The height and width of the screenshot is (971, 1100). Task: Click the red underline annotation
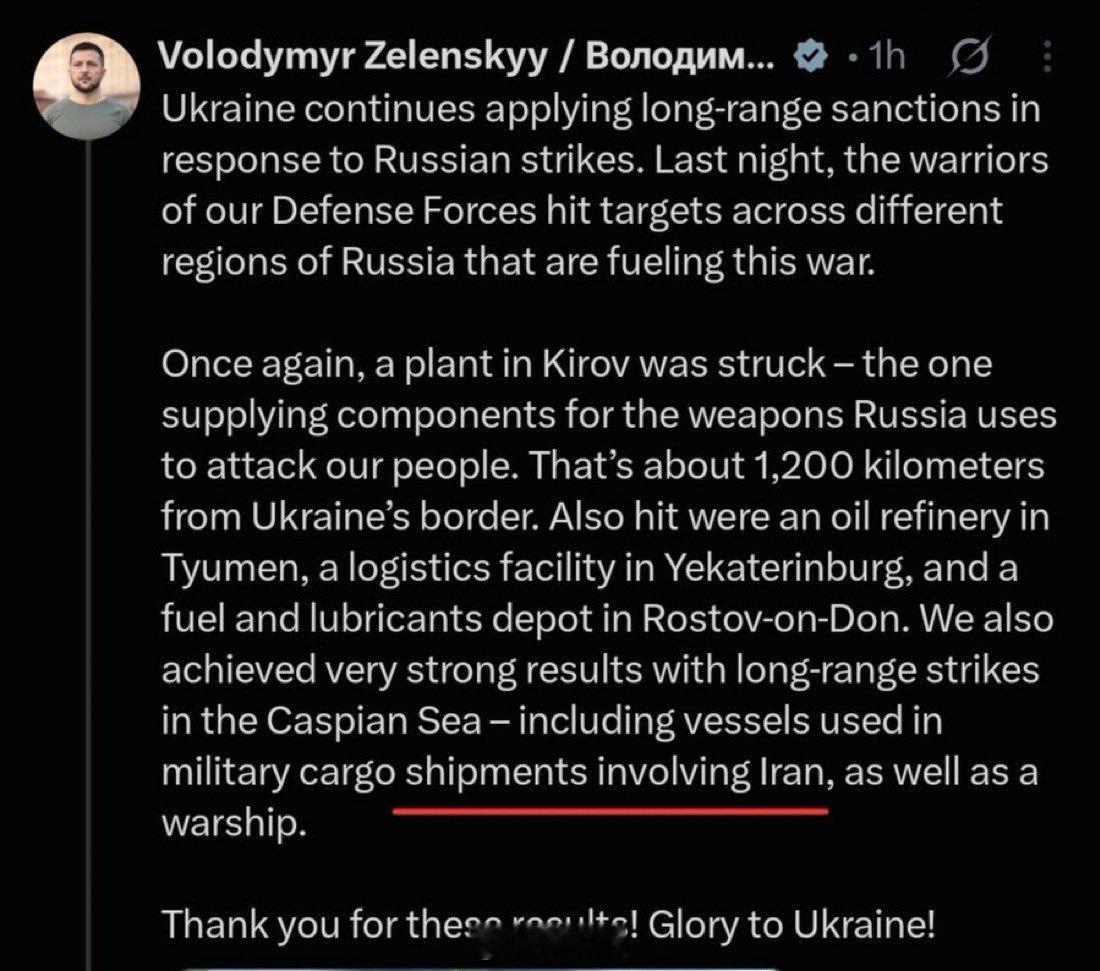coord(610,810)
